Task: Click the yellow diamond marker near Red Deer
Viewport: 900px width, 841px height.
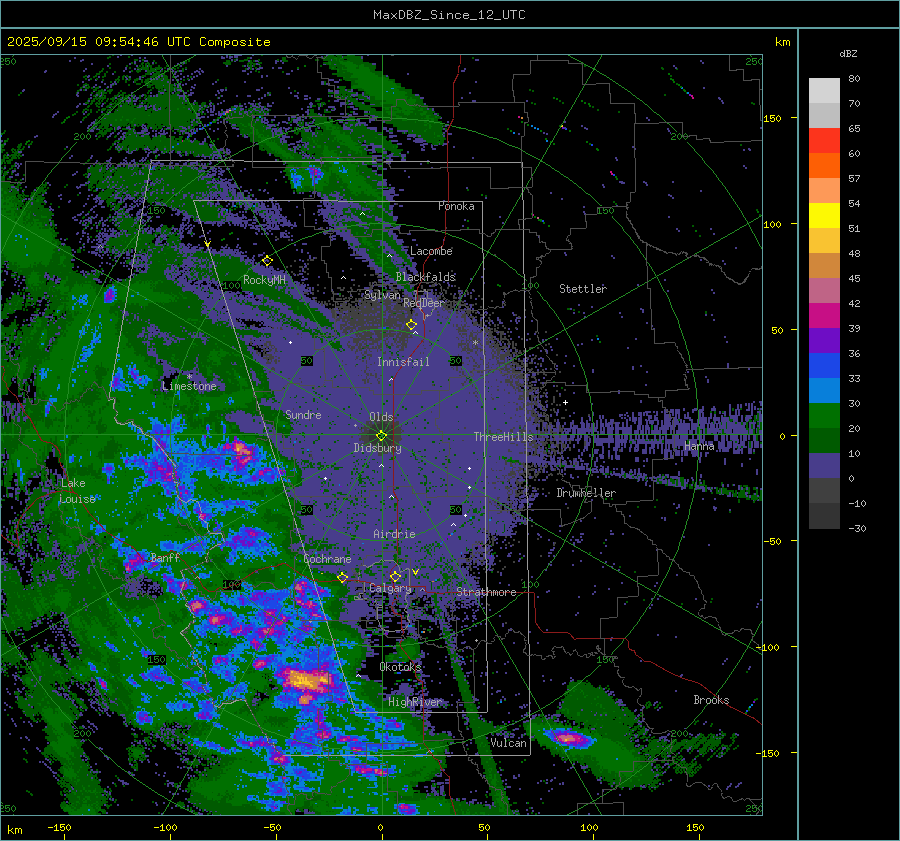Action: (411, 325)
